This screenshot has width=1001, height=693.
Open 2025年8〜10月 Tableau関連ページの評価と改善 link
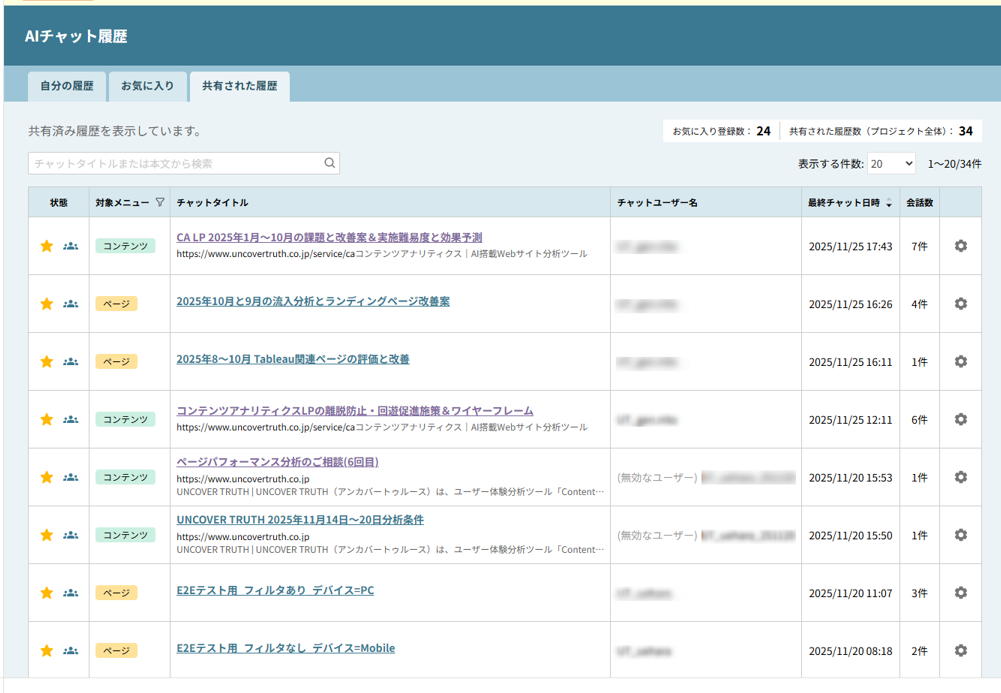[x=292, y=359]
